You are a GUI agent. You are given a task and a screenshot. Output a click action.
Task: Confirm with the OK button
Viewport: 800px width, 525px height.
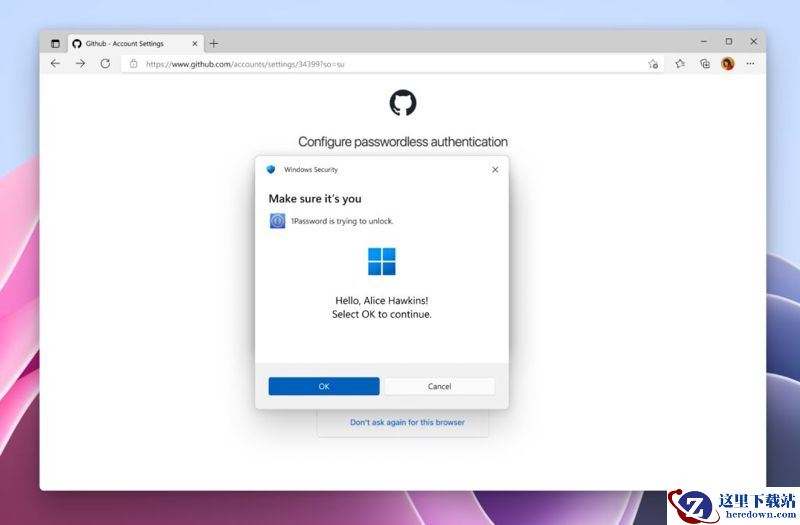324,386
